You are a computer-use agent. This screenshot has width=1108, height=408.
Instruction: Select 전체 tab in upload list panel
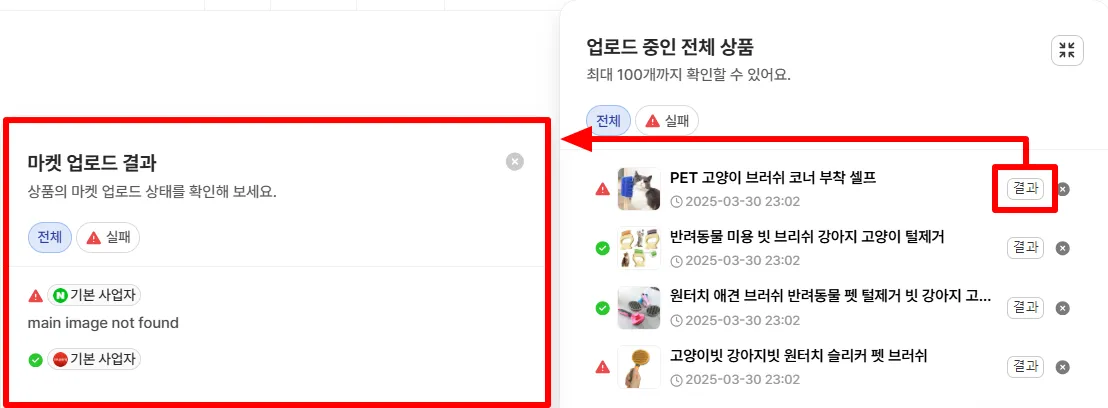coord(608,121)
